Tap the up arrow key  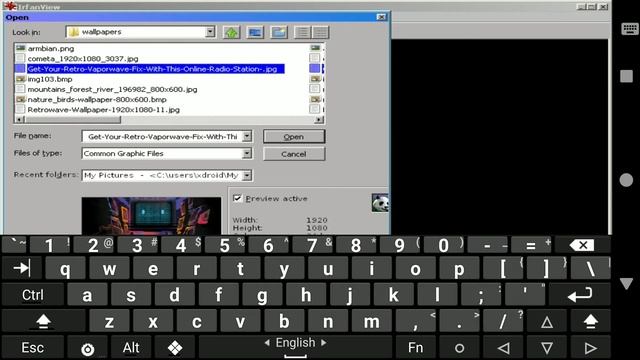click(x=547, y=322)
